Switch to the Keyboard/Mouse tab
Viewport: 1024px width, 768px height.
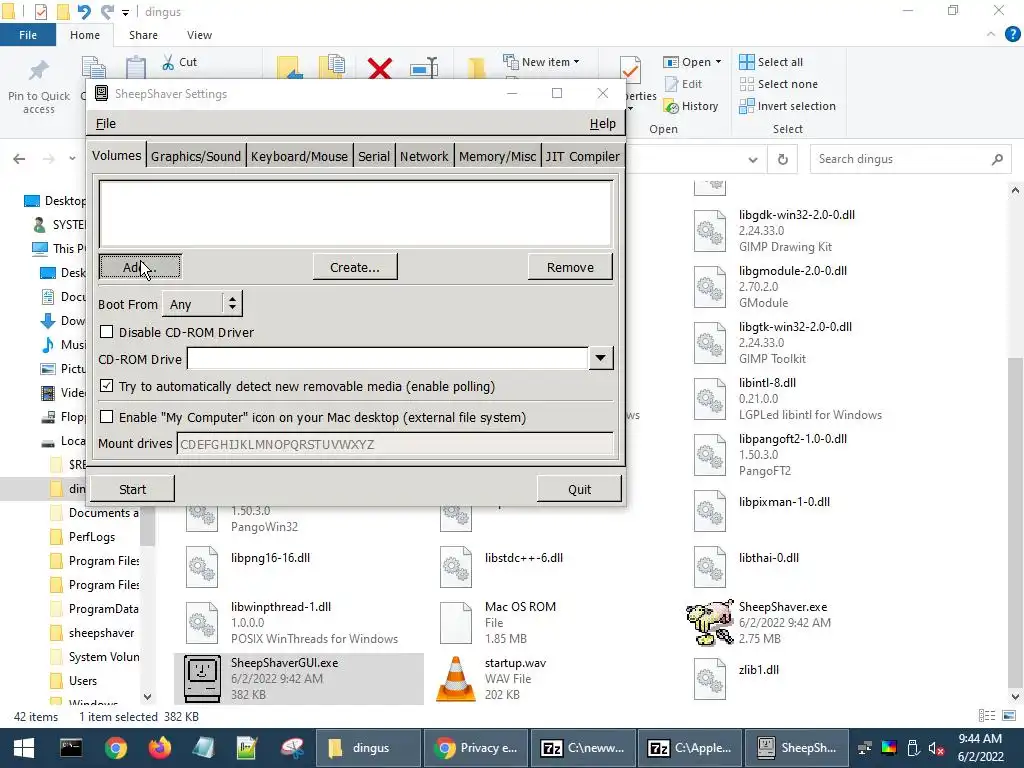pyautogui.click(x=299, y=156)
